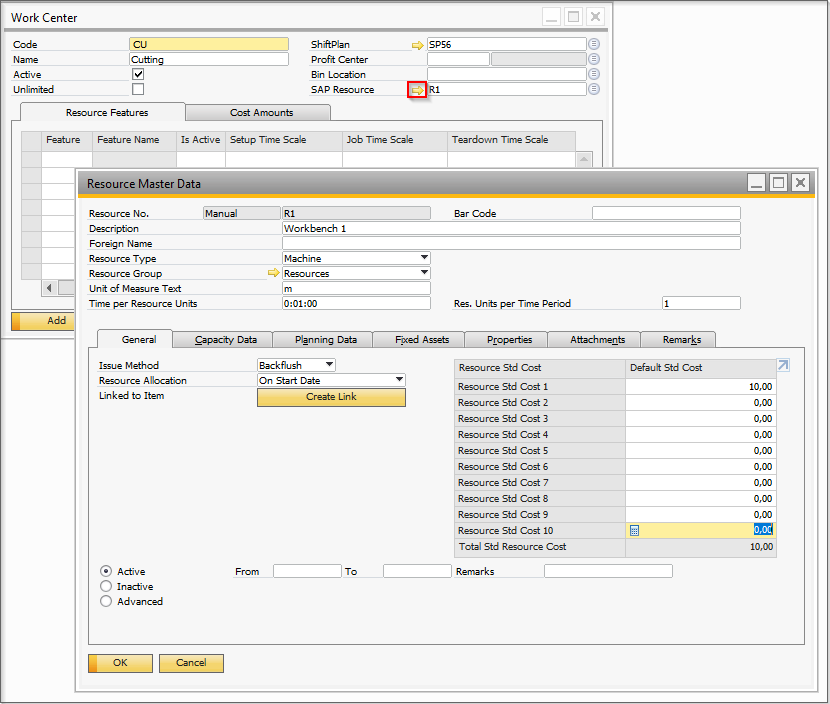Open the Cost Amounts tab
830x704 pixels.
[261, 113]
